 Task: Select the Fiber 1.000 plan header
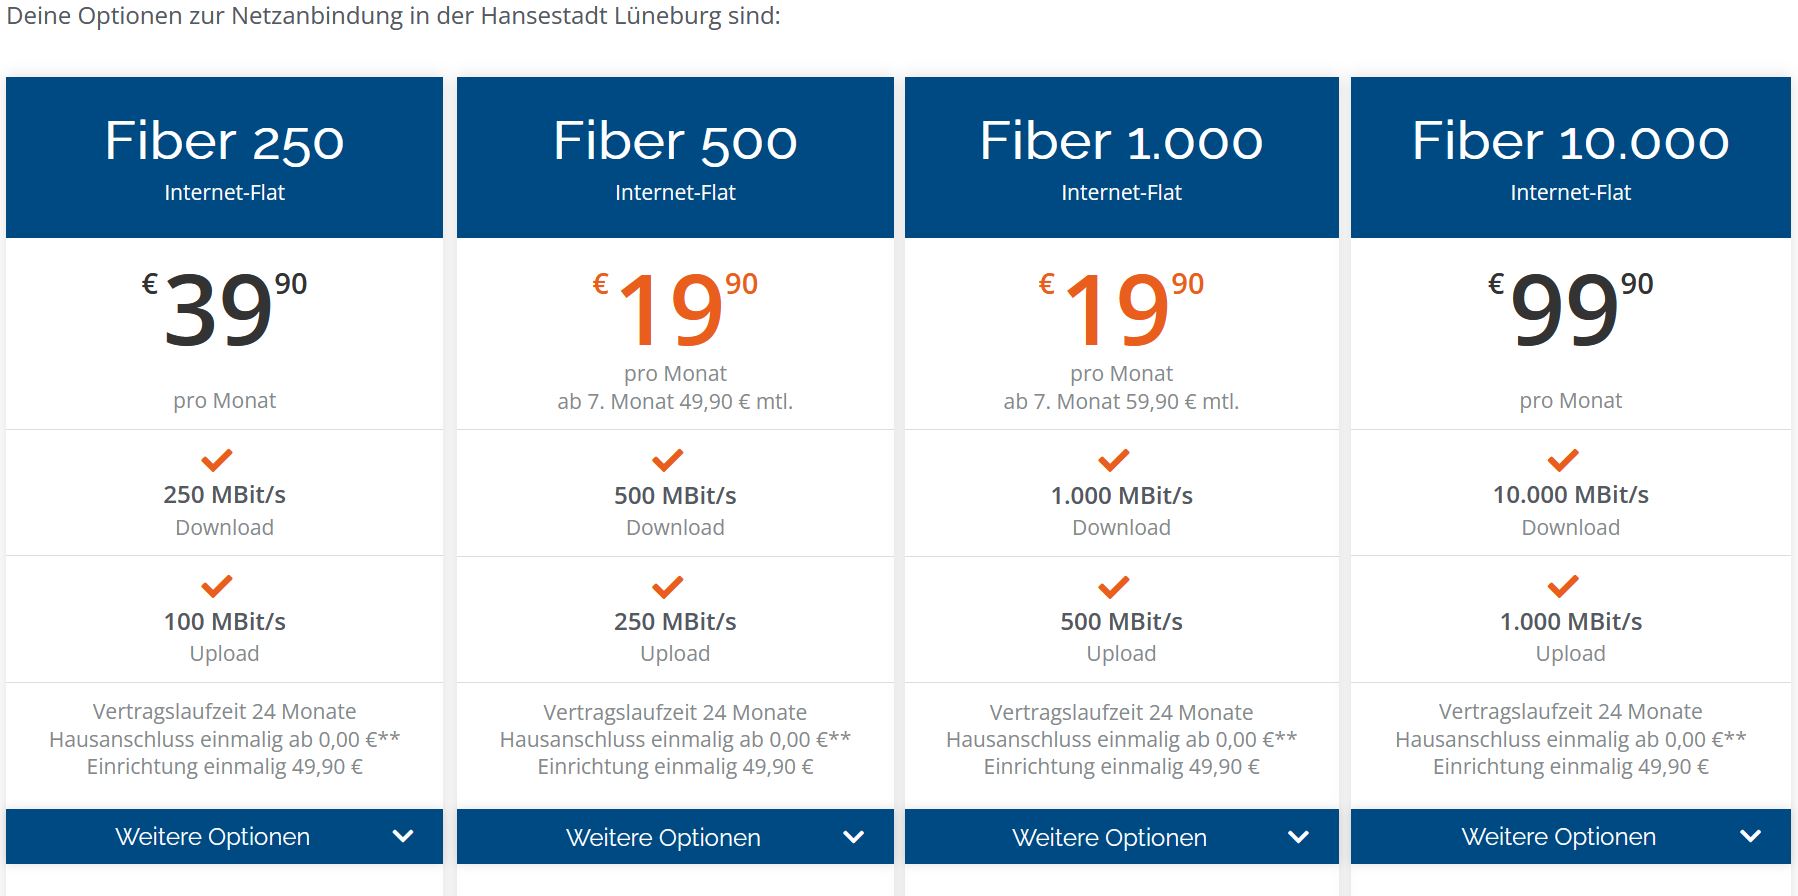(1121, 157)
